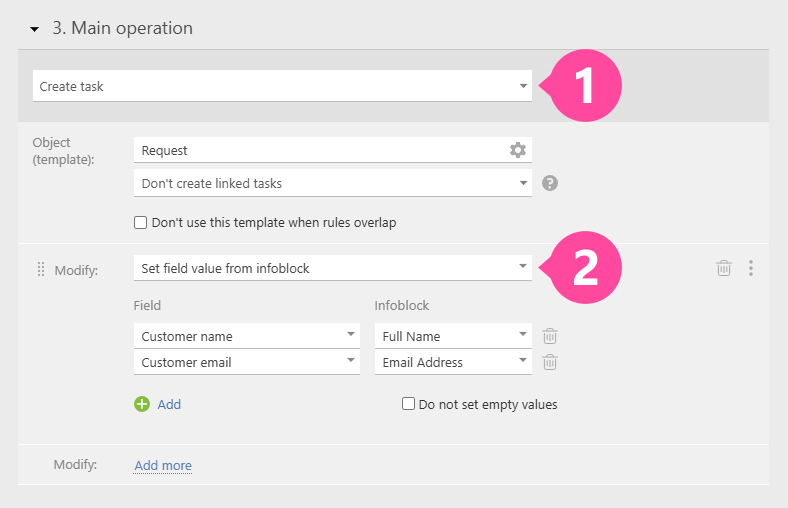Delete the Modify block with trash icon

724,268
